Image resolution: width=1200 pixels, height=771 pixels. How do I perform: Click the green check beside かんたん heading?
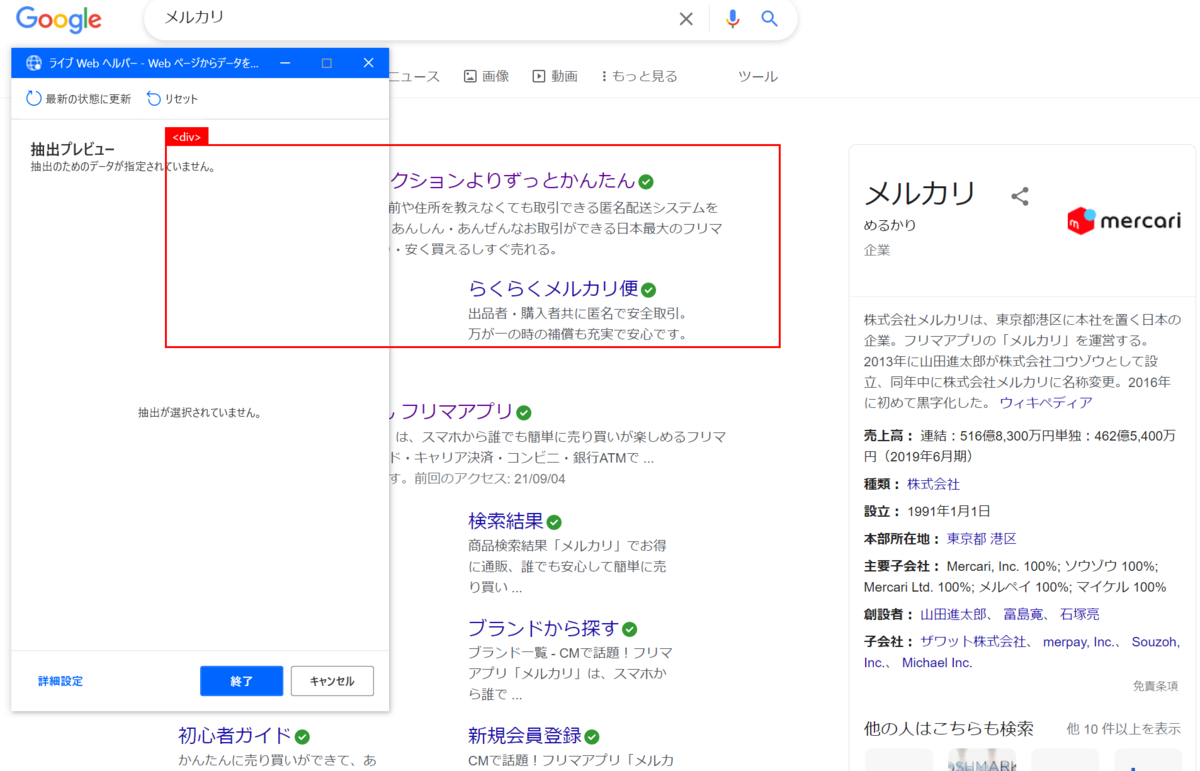tap(646, 182)
